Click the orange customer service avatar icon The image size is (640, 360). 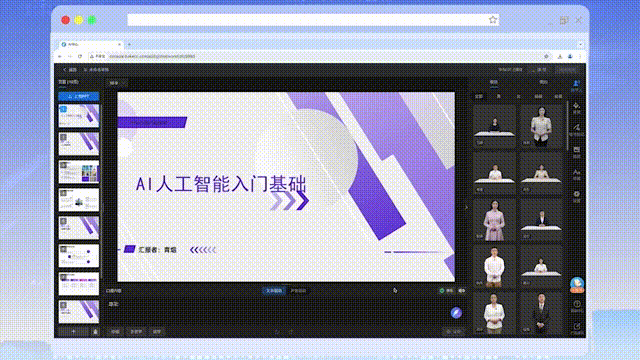coord(577,284)
